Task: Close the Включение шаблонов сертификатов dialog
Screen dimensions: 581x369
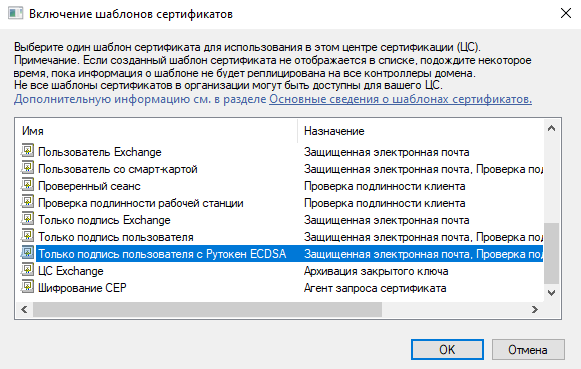Action: point(566,14)
